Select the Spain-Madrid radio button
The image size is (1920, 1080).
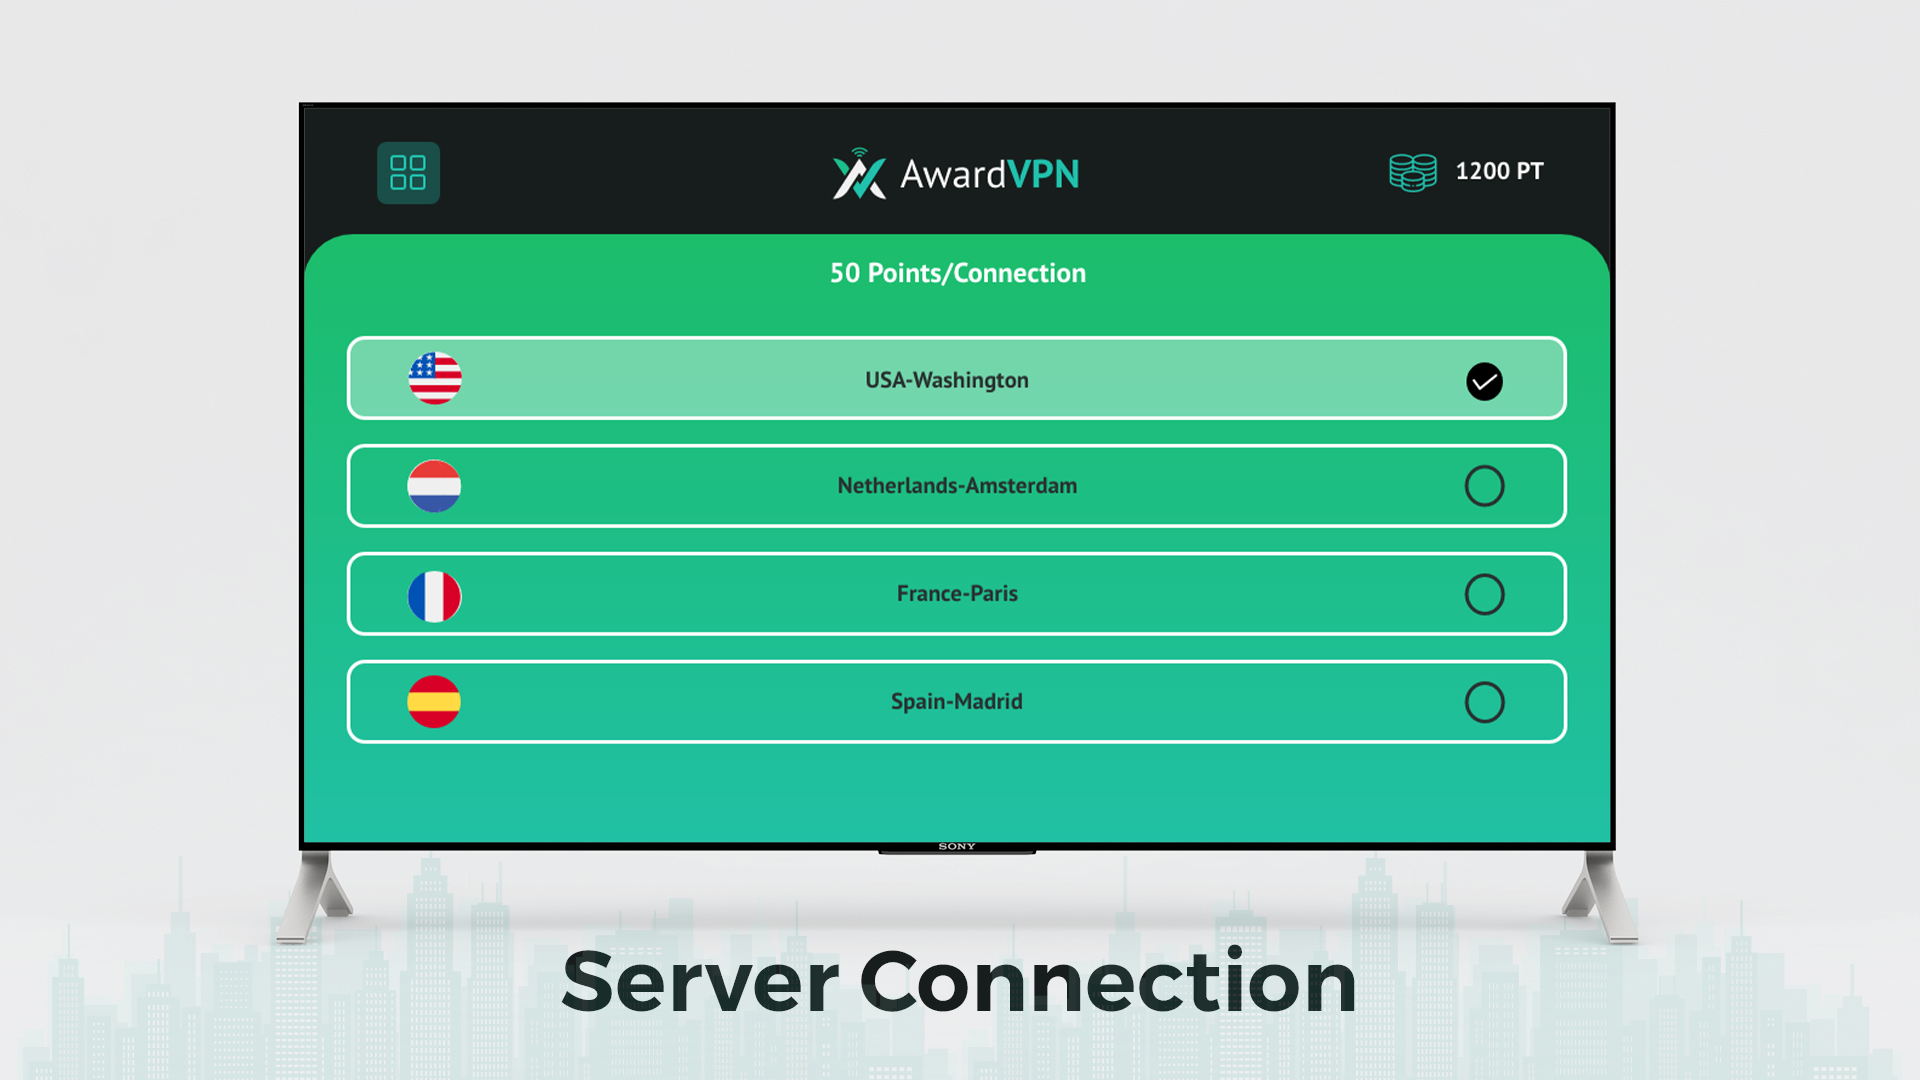pyautogui.click(x=1486, y=701)
